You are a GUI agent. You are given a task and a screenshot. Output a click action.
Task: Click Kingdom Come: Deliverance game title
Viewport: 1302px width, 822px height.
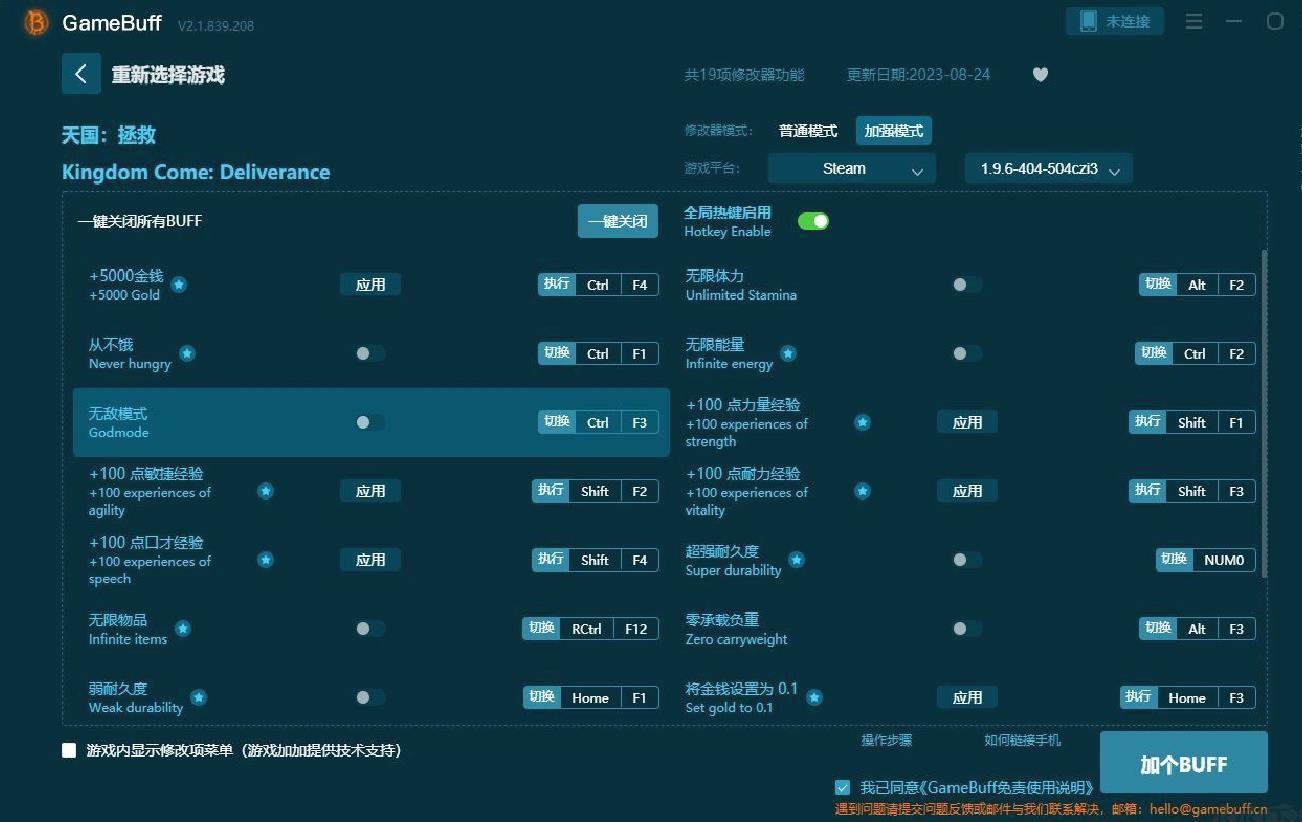(196, 172)
